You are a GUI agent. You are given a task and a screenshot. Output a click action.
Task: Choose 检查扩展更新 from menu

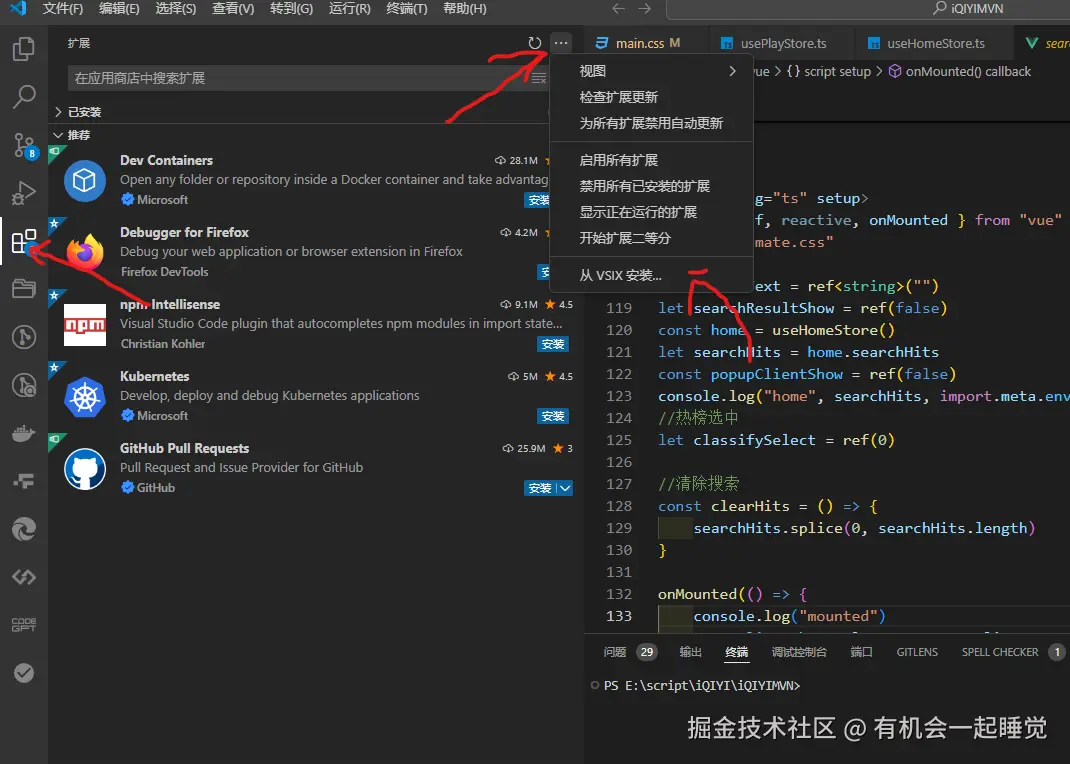coord(651,97)
